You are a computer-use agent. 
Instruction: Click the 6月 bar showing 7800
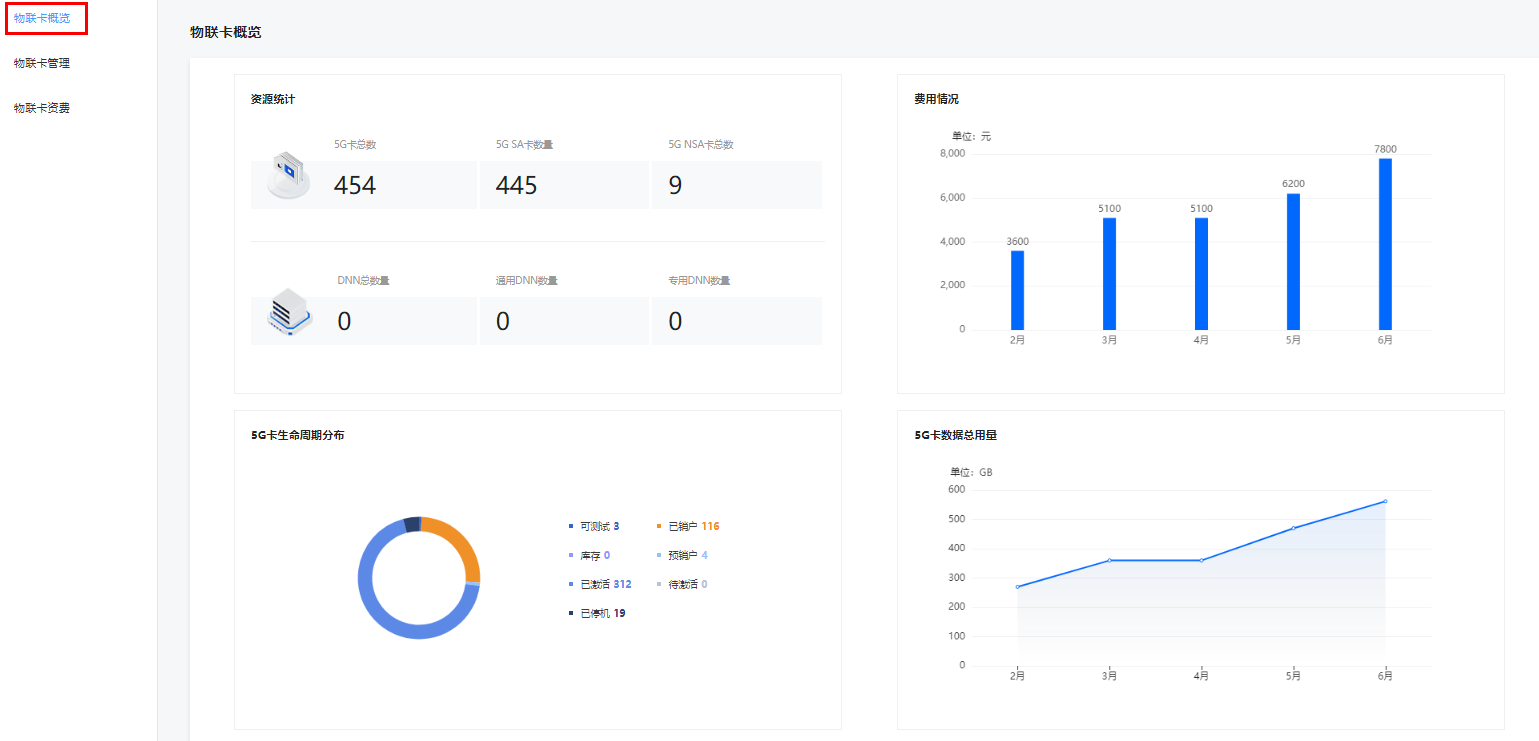[x=1385, y=244]
